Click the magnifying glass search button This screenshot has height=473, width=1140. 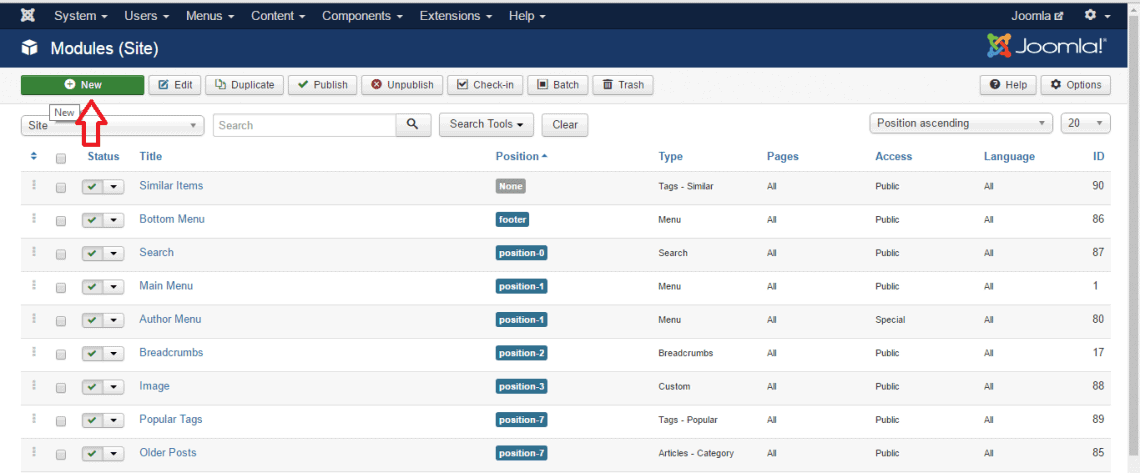[x=412, y=125]
